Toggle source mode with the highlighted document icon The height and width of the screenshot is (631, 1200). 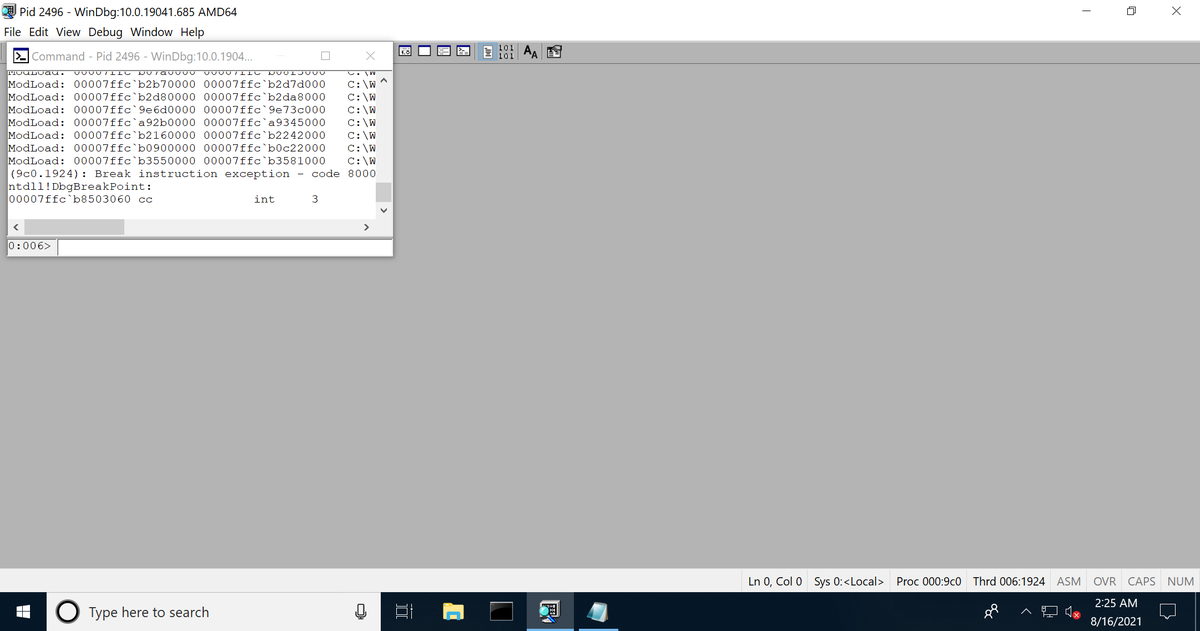(486, 51)
